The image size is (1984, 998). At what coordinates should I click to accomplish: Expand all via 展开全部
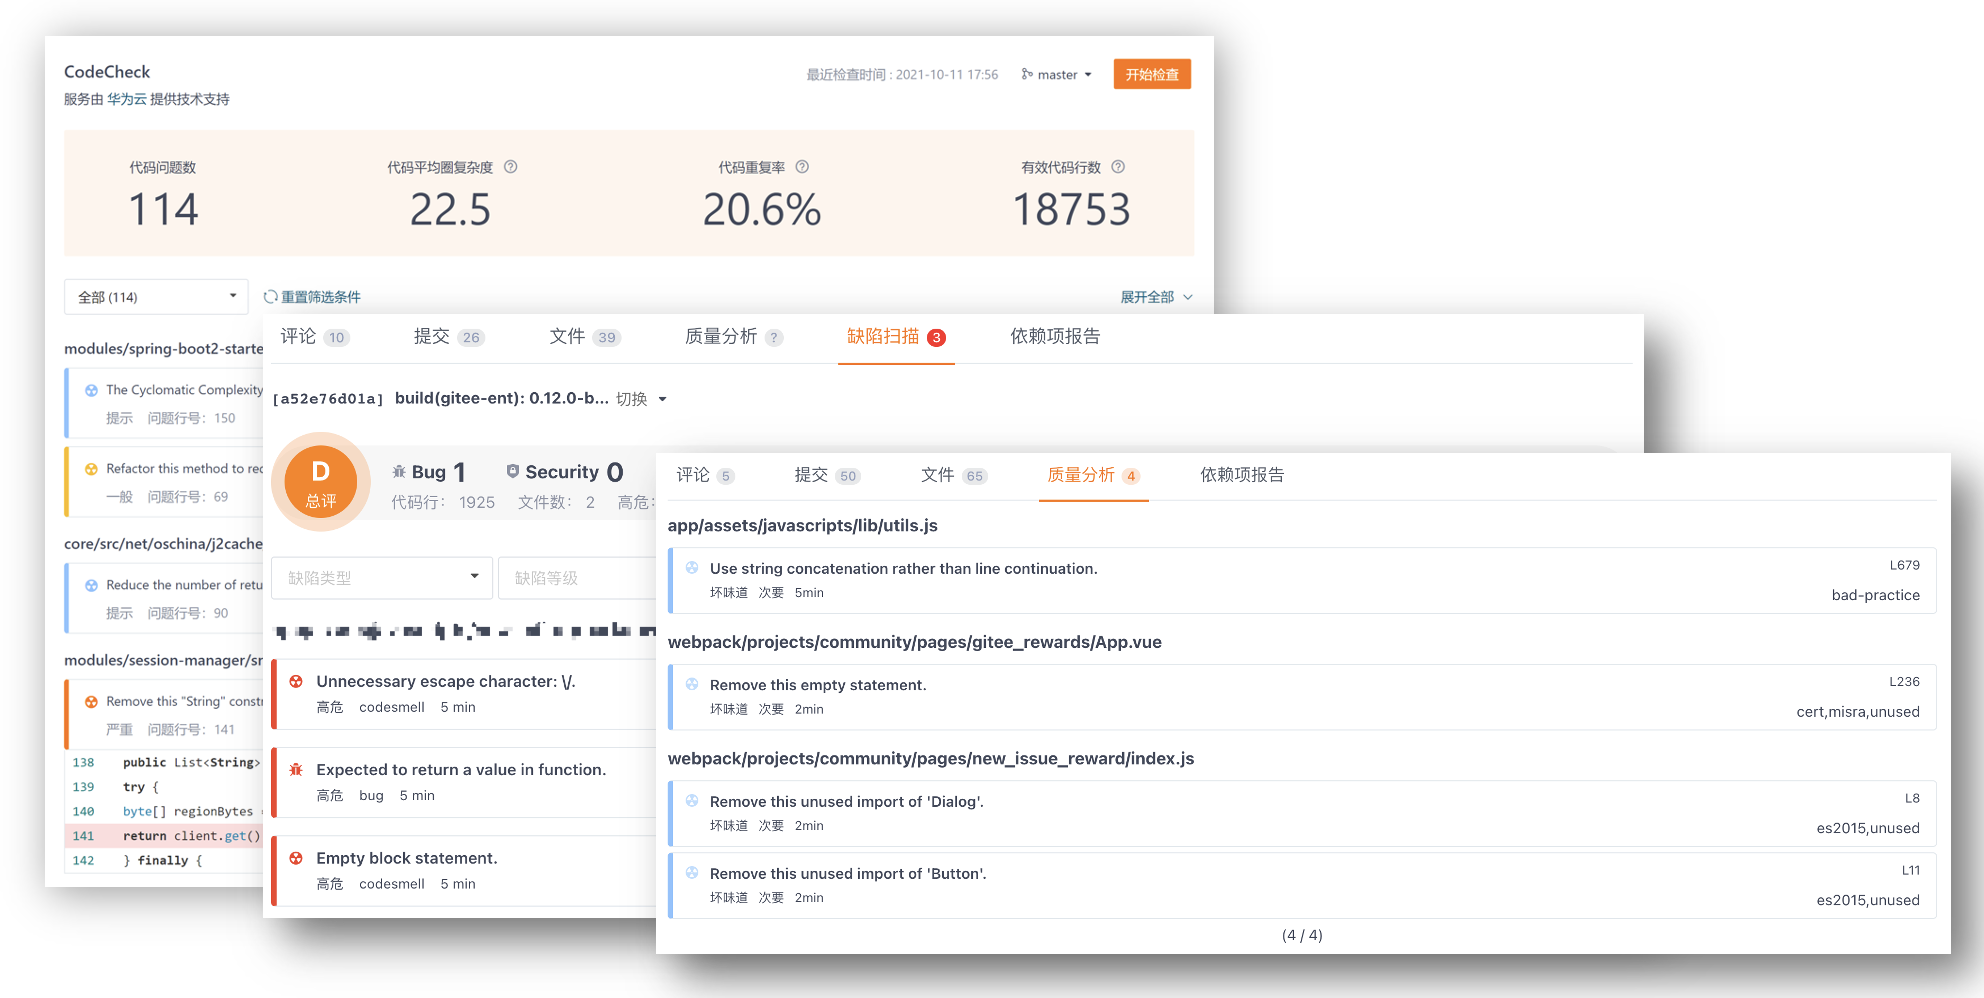(1156, 297)
